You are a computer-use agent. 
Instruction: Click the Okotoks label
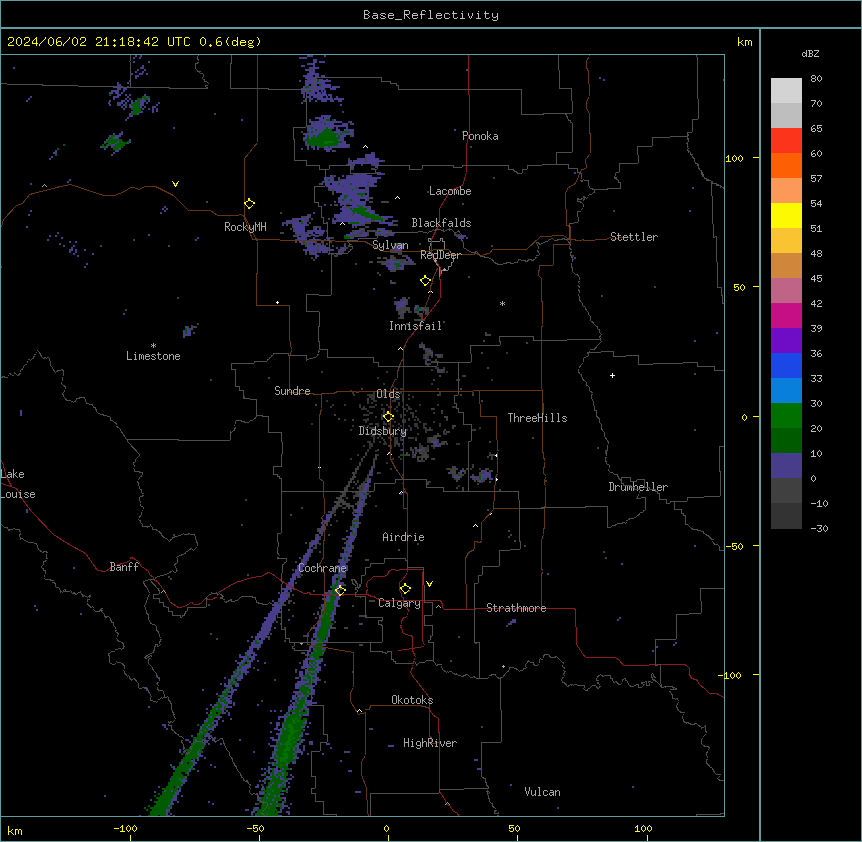coord(412,700)
